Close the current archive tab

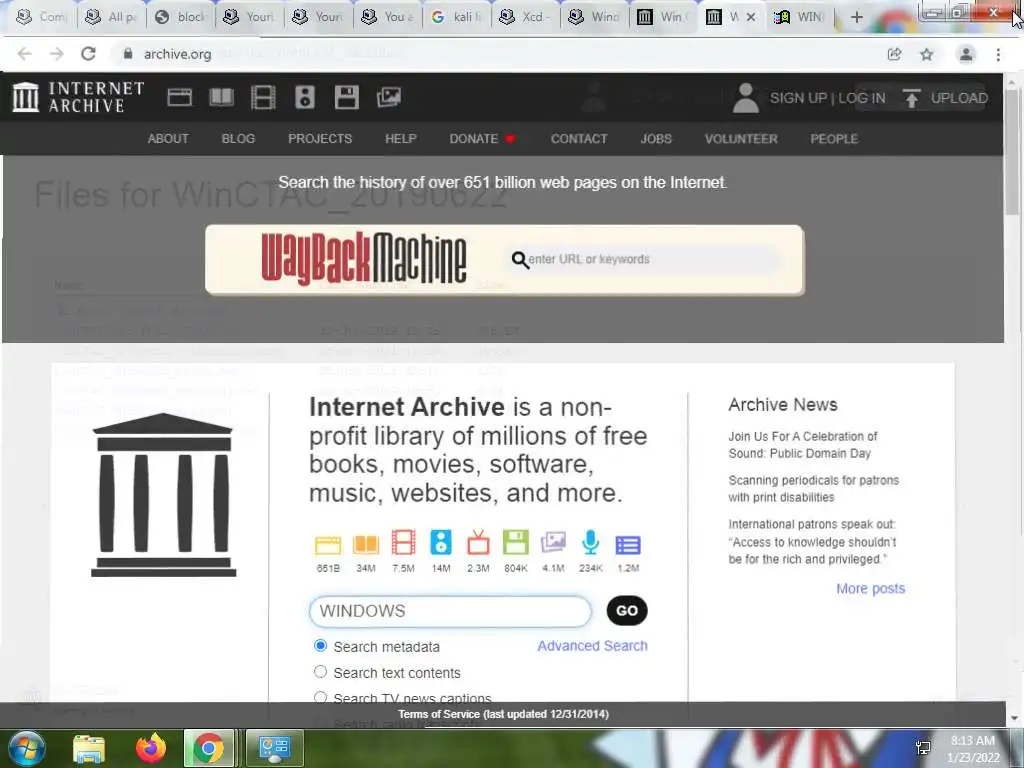(x=751, y=18)
